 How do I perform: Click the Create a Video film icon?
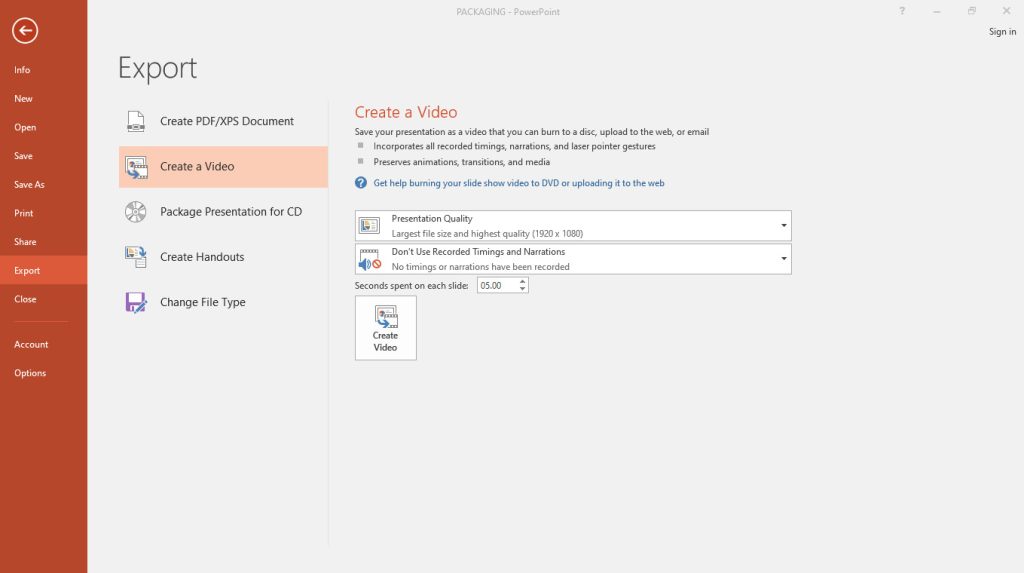click(x=136, y=167)
